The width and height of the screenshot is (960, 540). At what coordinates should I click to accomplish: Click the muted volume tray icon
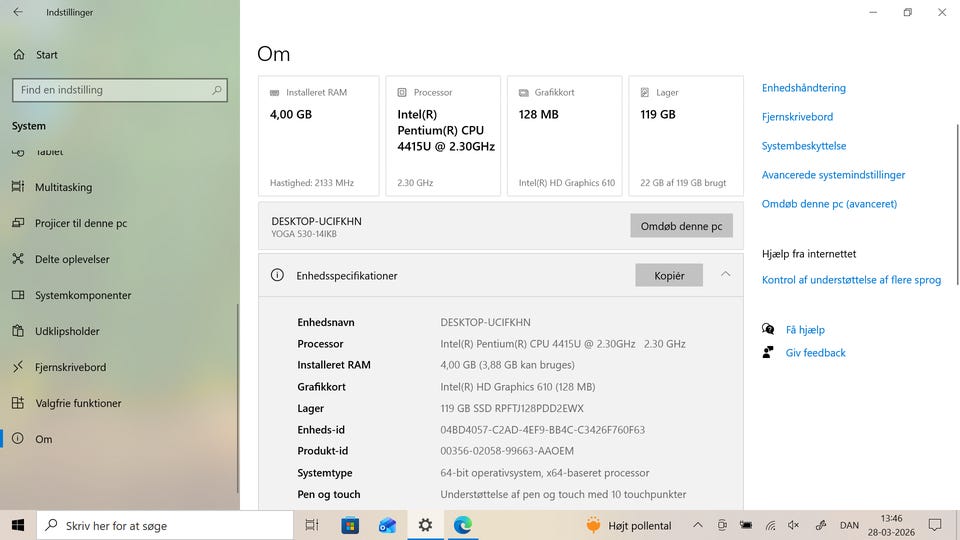[794, 525]
